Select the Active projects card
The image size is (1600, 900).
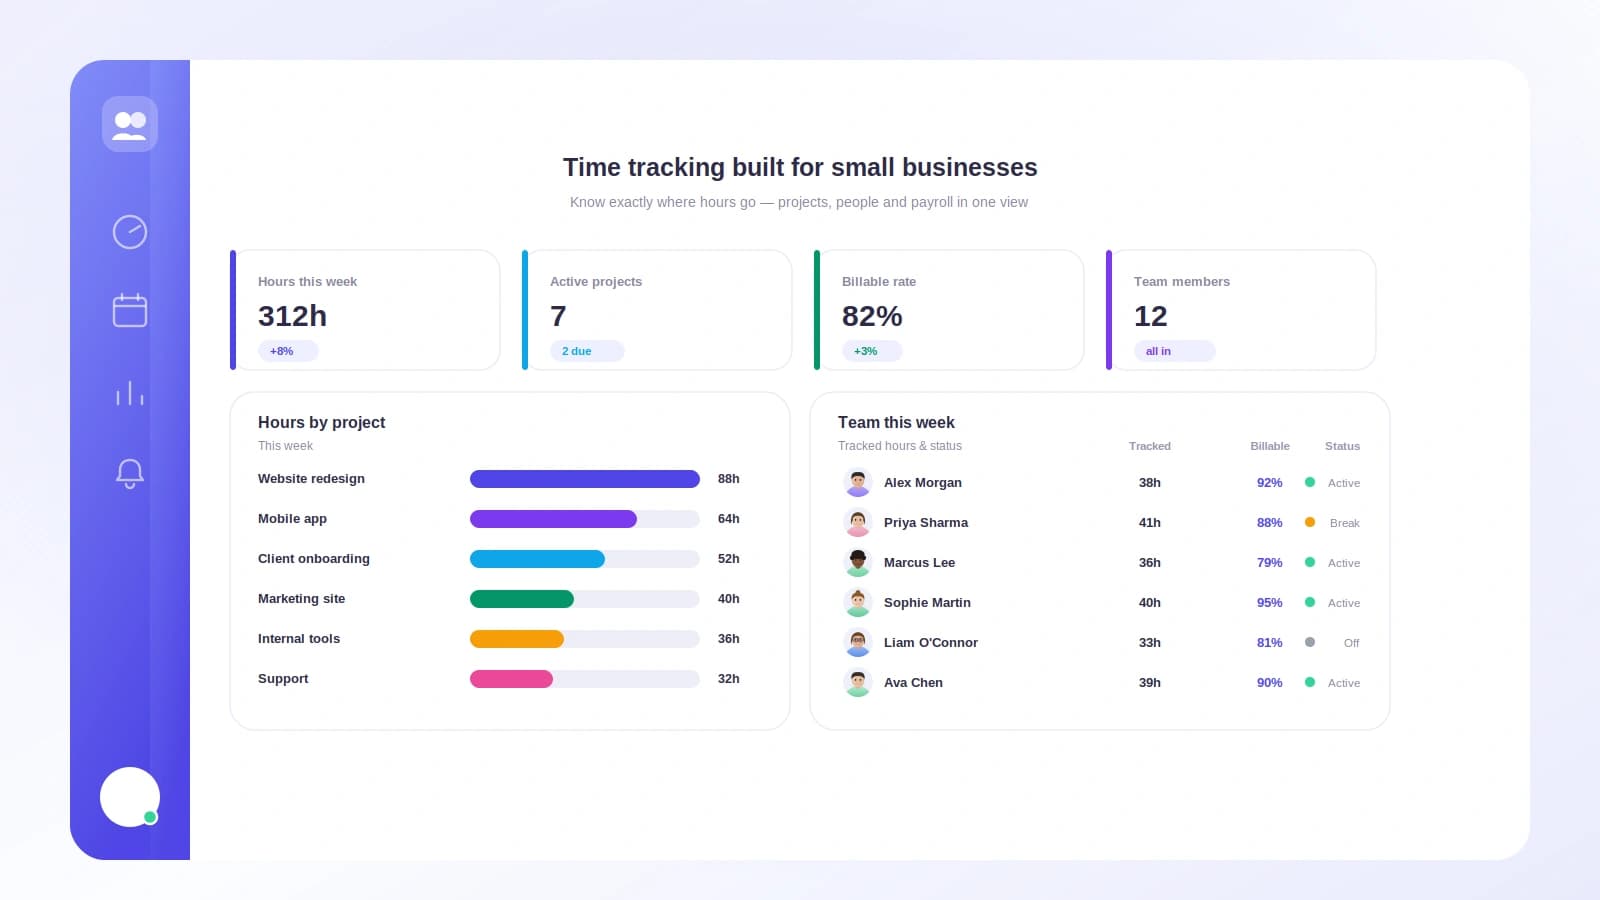[657, 310]
